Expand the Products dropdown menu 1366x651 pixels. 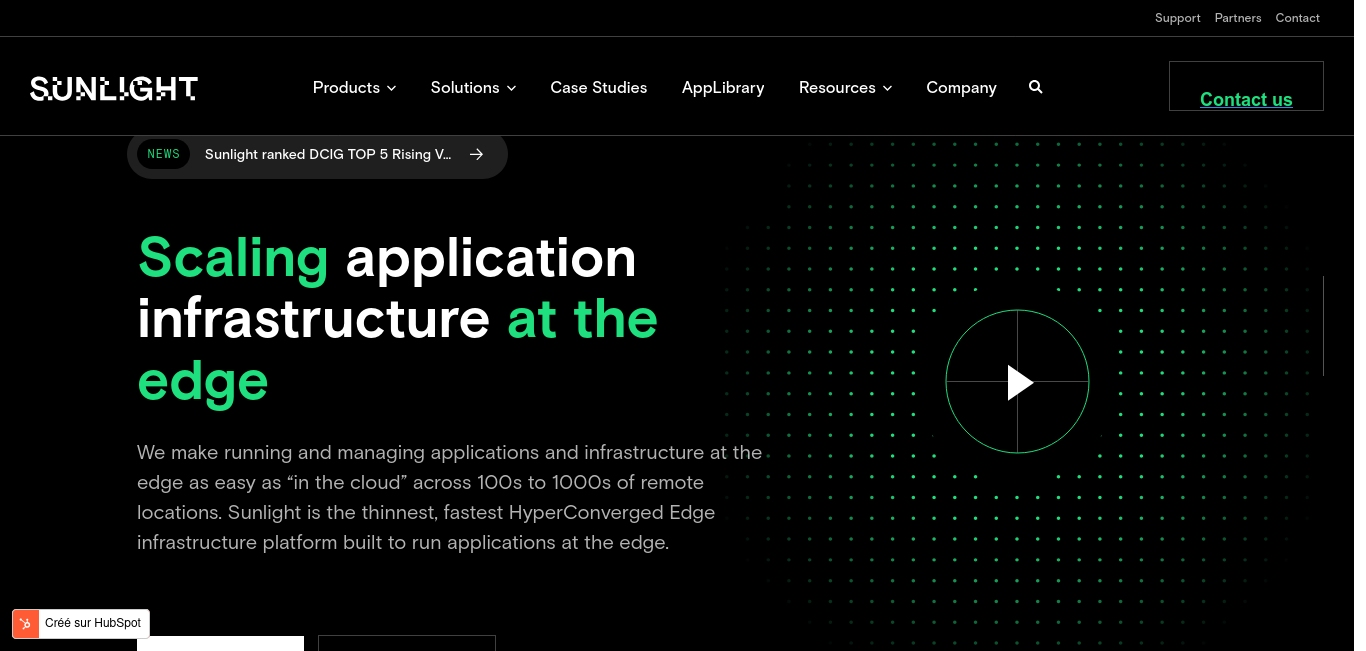click(x=355, y=88)
